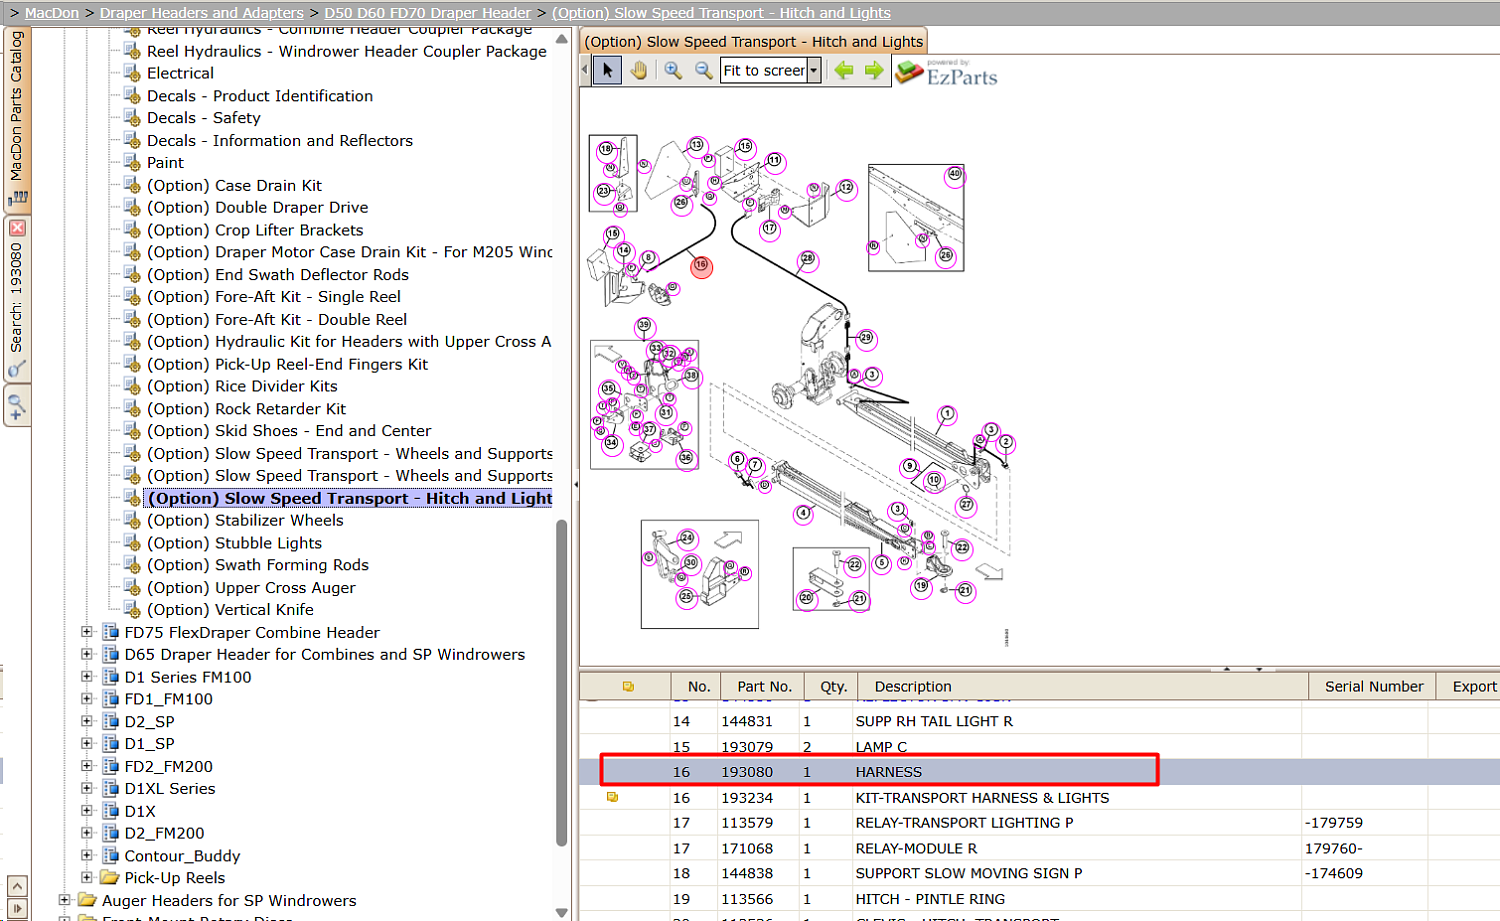Select callout 2 on the diagram
Image resolution: width=1500 pixels, height=921 pixels.
point(1006,442)
